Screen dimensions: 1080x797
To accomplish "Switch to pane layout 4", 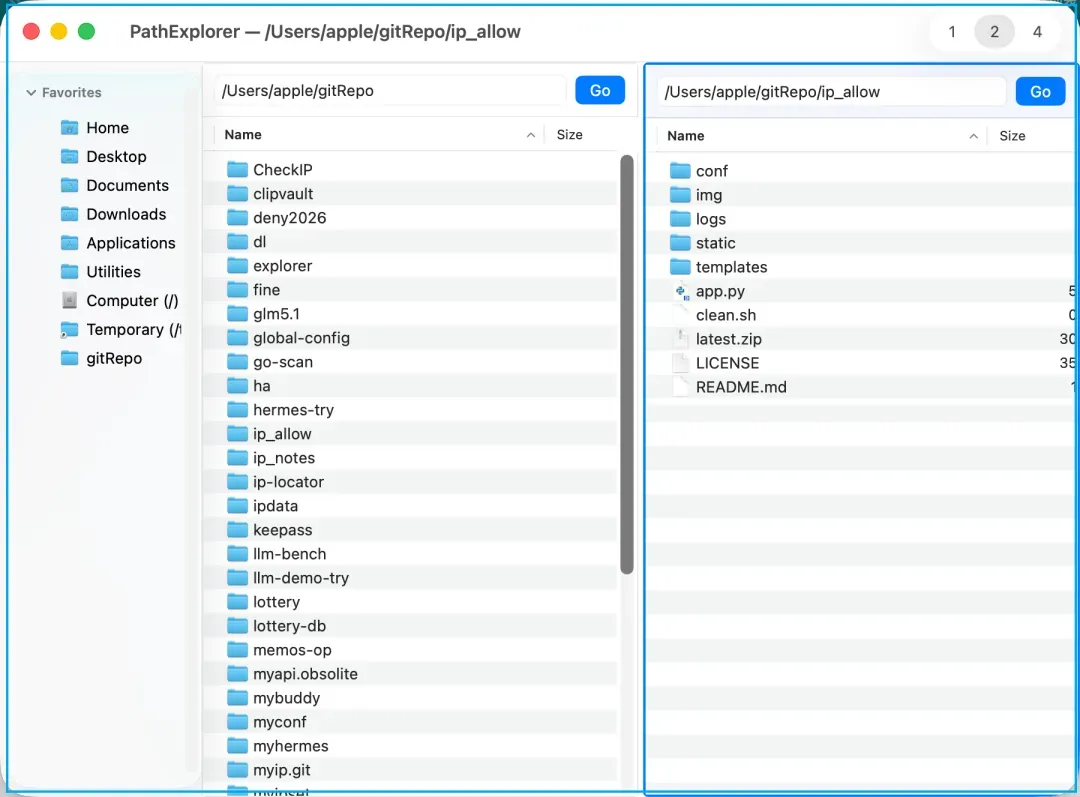I will (1037, 32).
